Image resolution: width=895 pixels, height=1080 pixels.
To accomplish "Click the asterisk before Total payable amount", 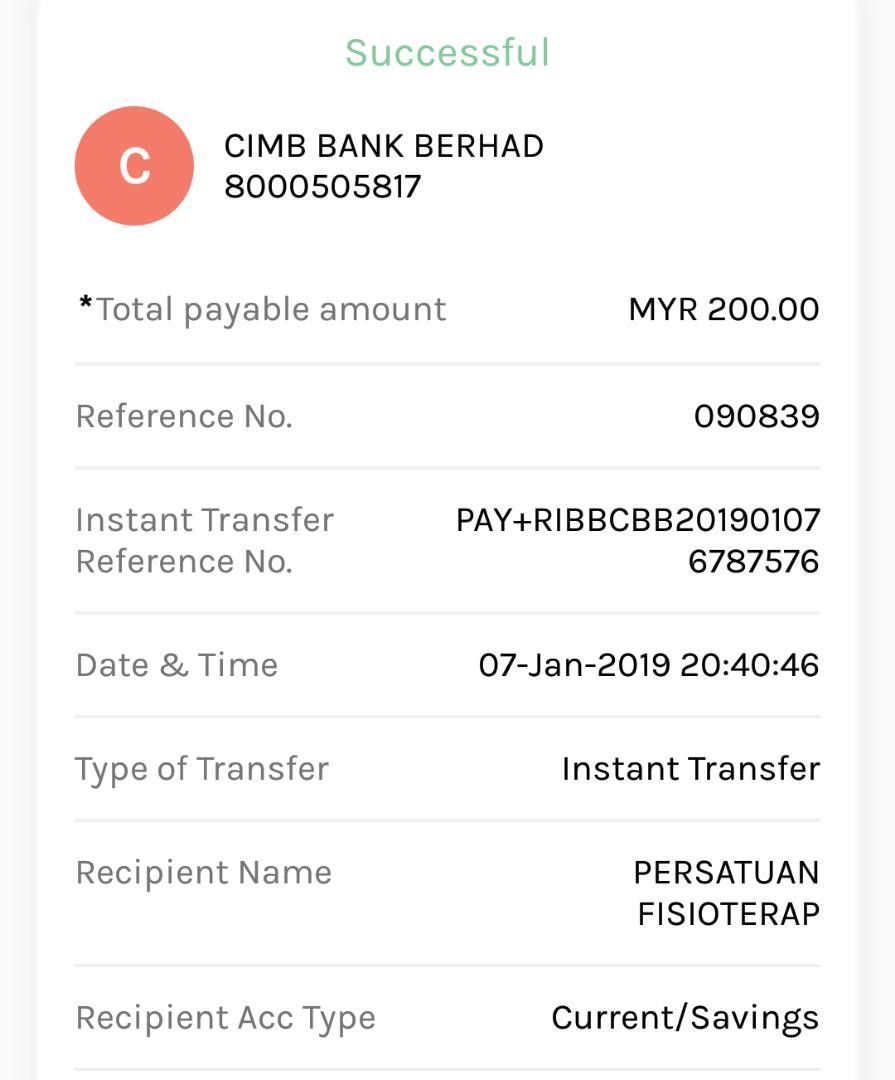I will click(85, 303).
